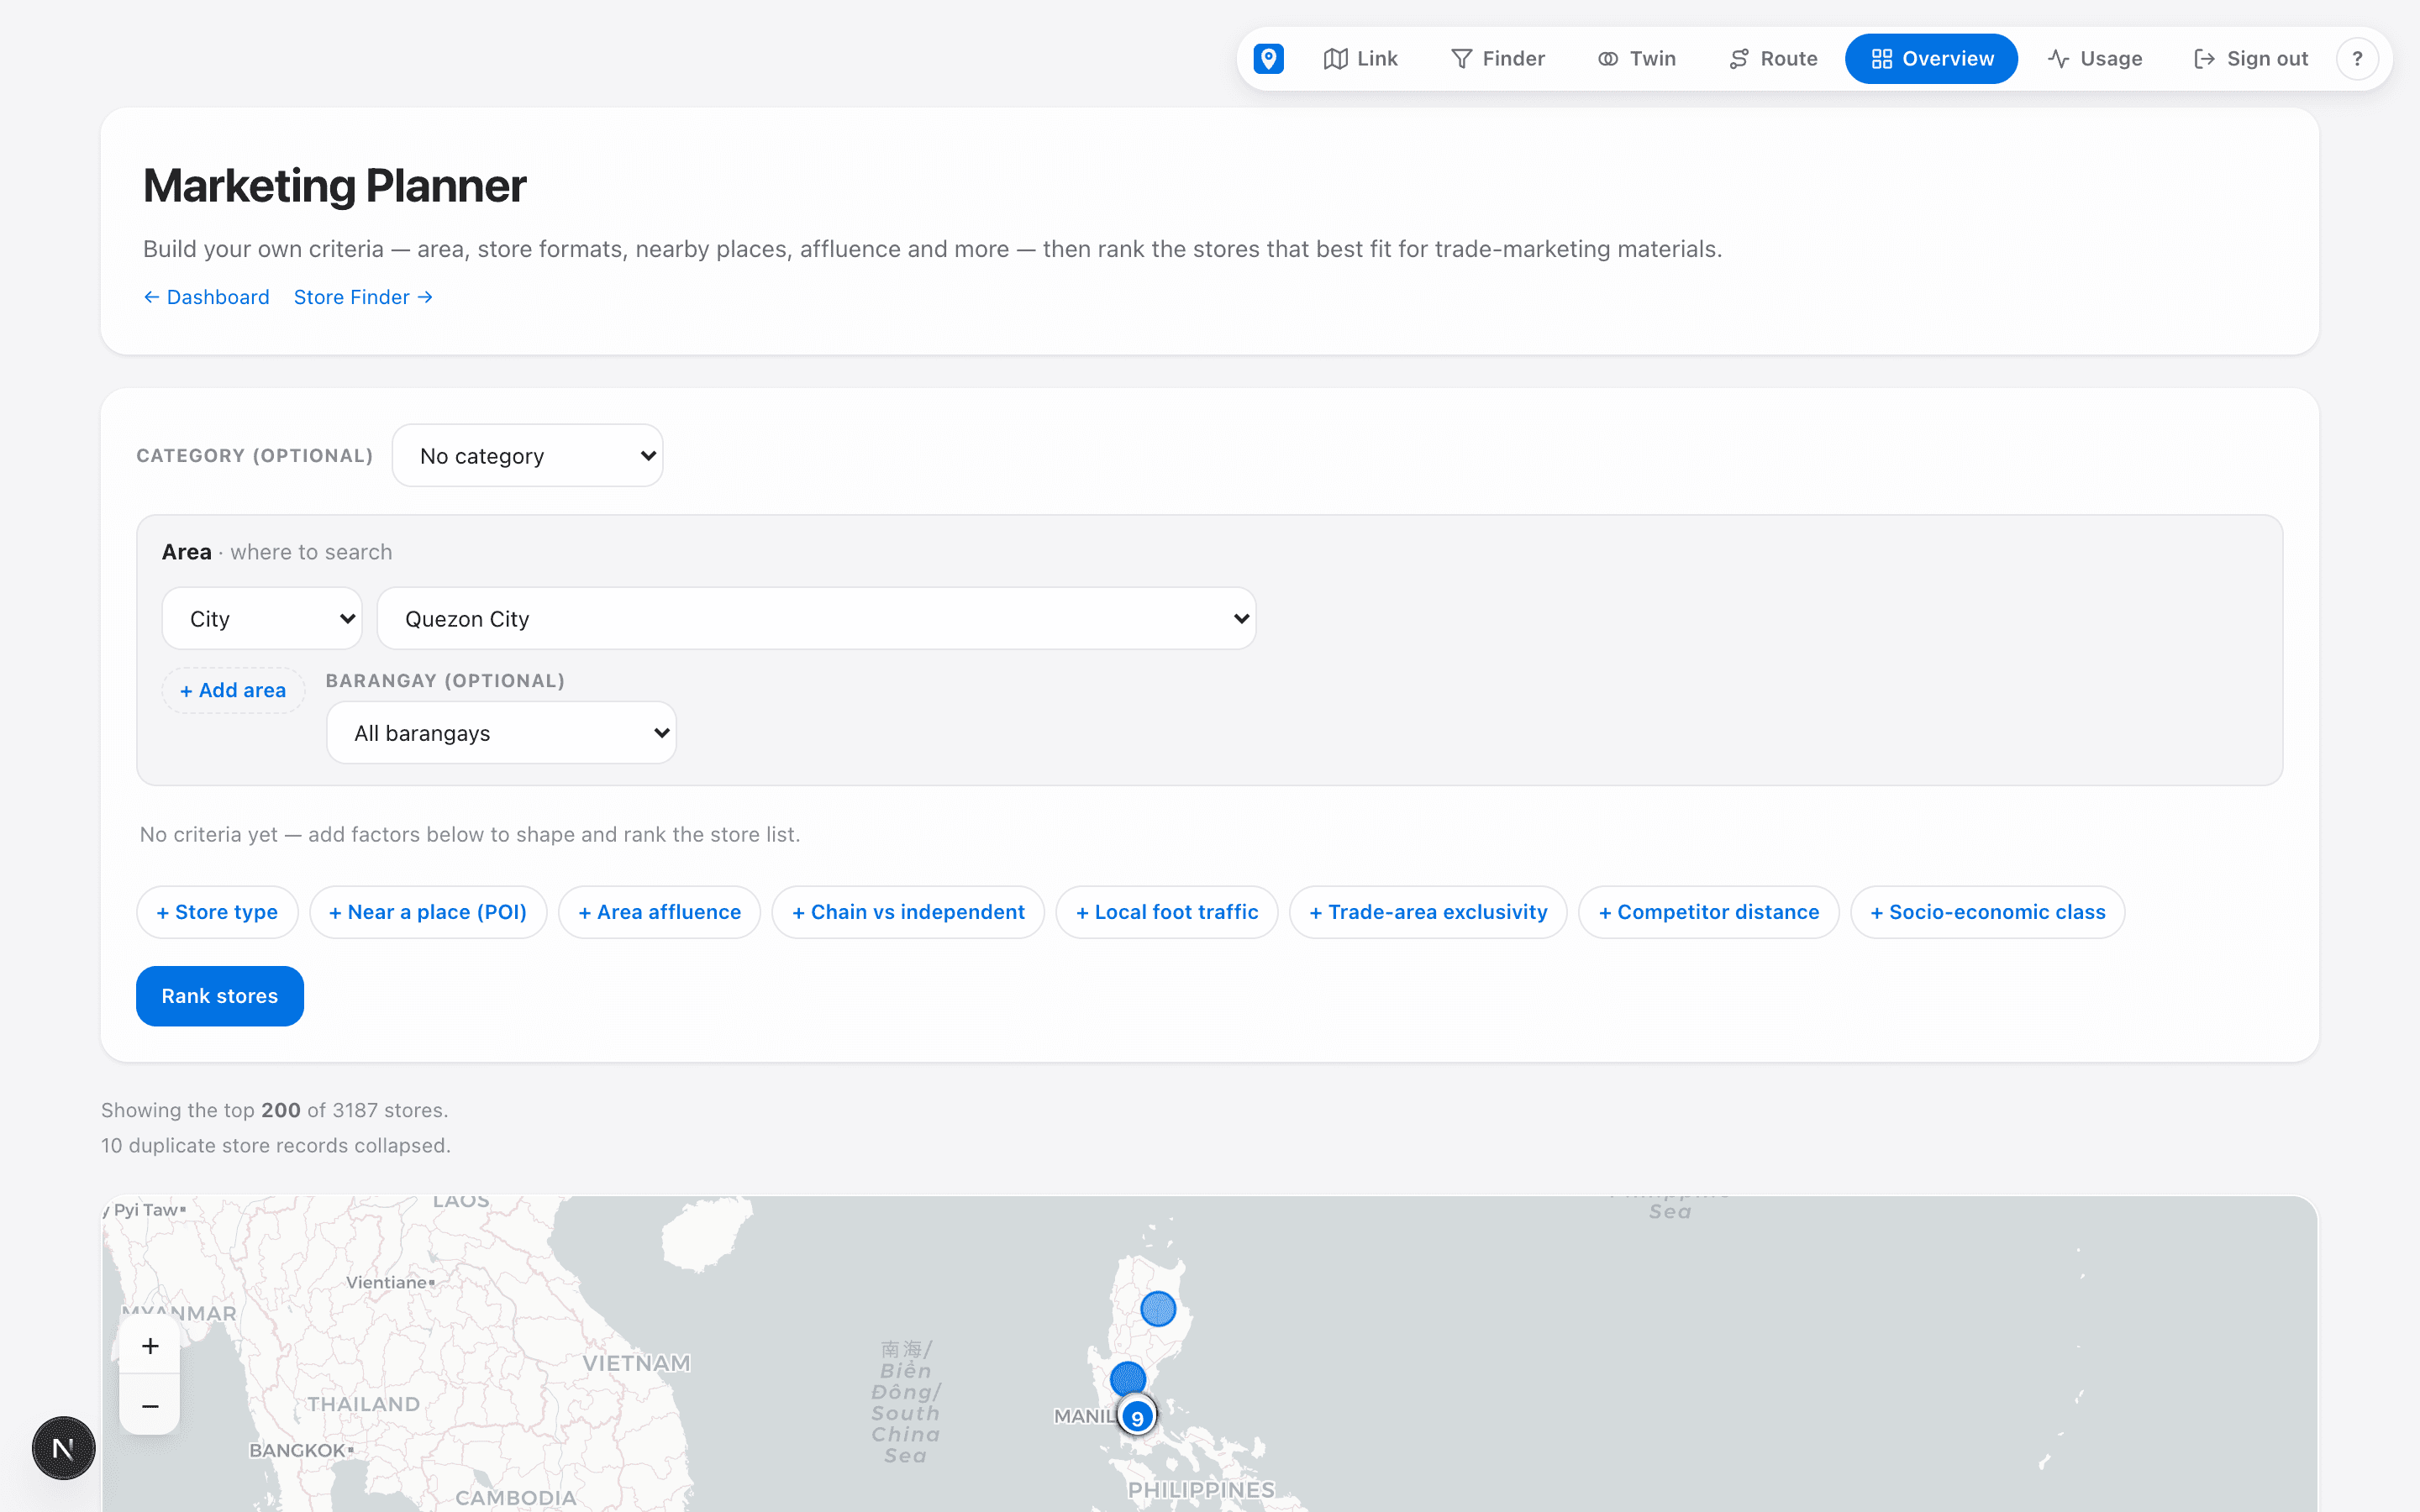2420x1512 pixels.
Task: Open the help question mark button
Action: pos(2357,59)
